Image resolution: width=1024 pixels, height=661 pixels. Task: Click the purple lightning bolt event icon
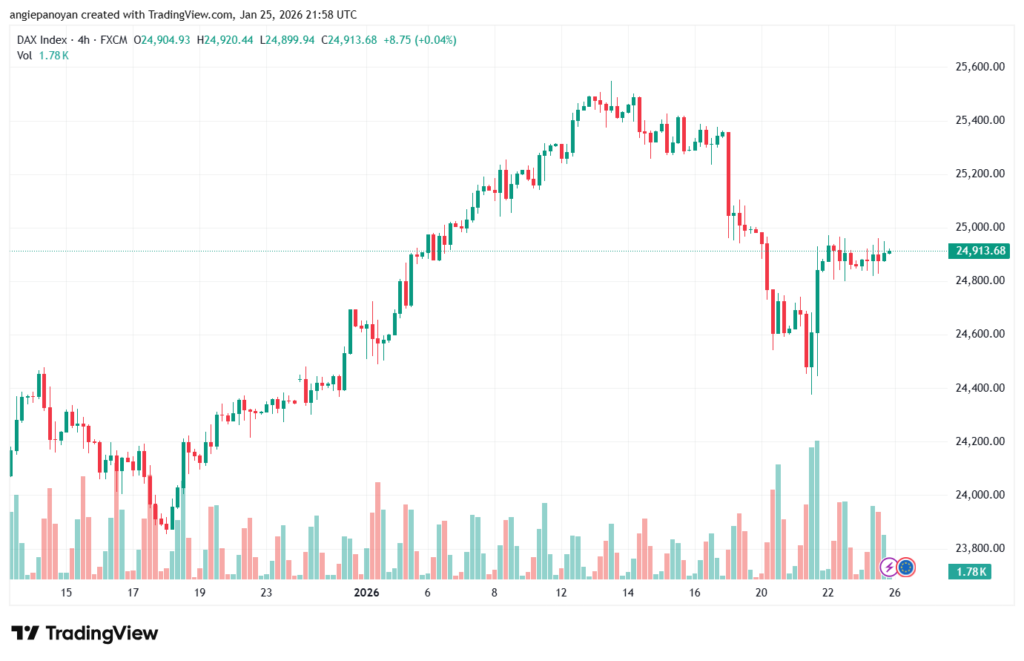(888, 568)
